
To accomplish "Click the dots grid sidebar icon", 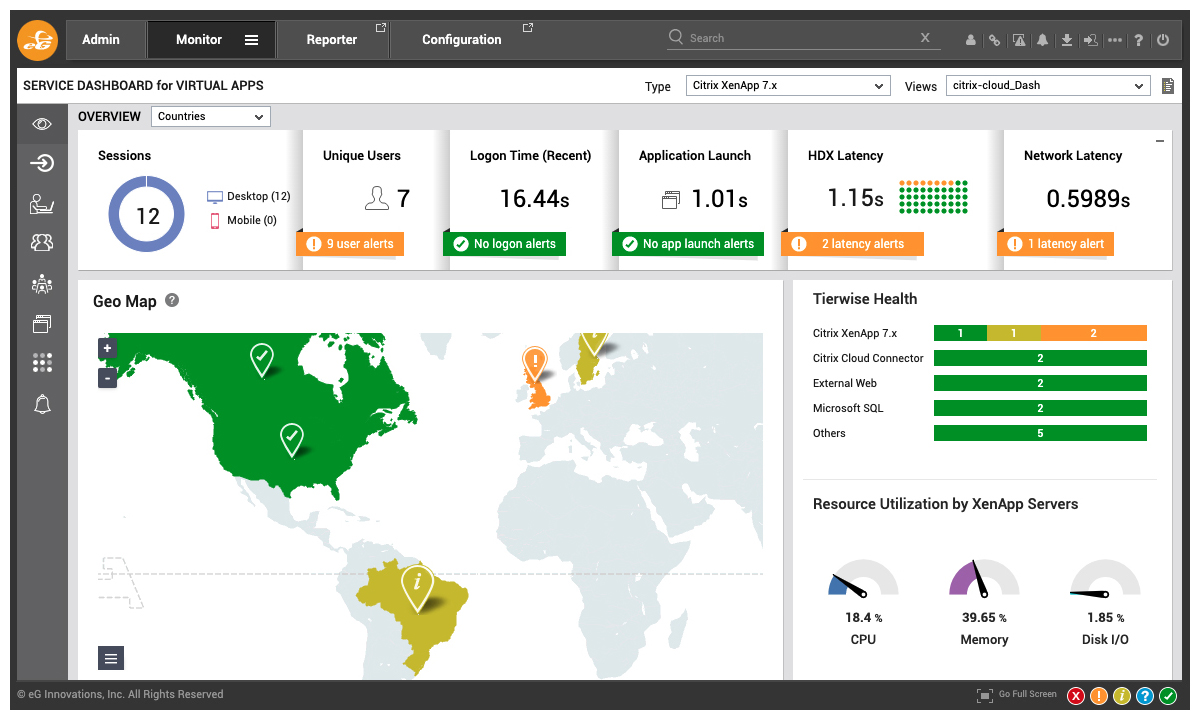I will point(42,363).
